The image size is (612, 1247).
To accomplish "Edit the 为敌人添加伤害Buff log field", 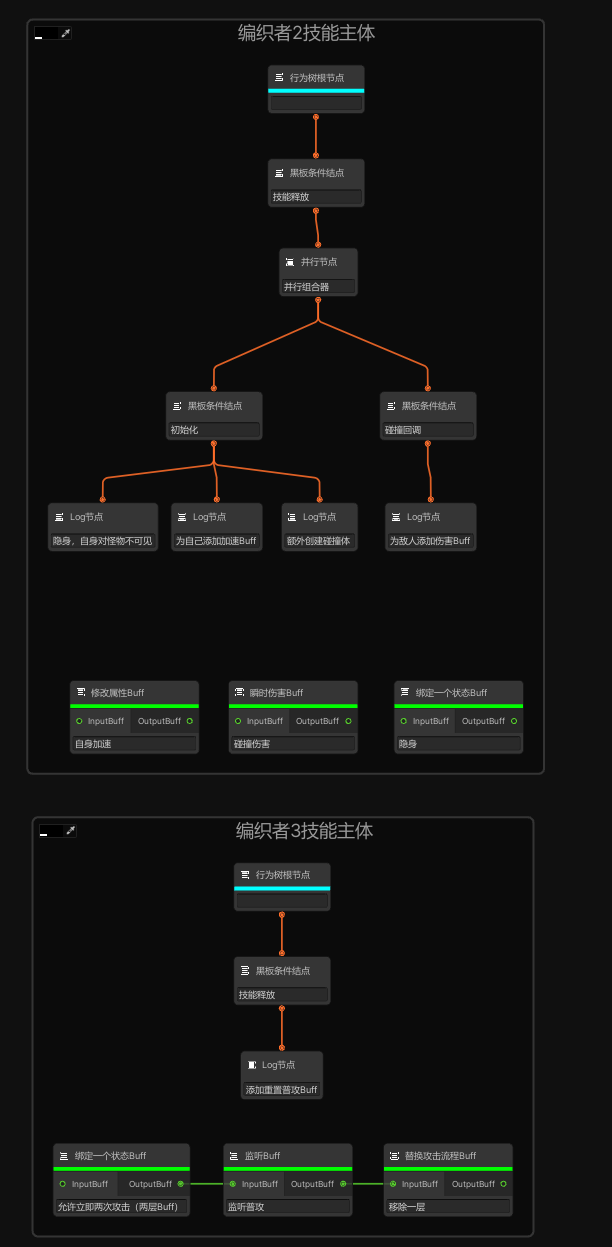I will click(431, 541).
